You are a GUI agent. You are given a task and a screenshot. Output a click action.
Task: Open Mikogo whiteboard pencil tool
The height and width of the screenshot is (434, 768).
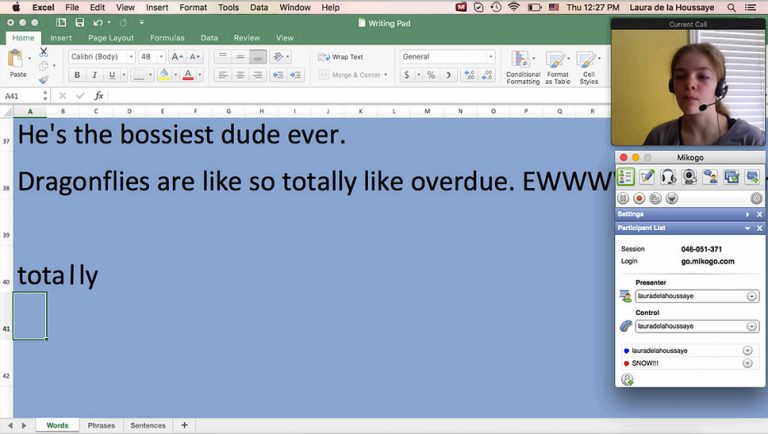647,178
